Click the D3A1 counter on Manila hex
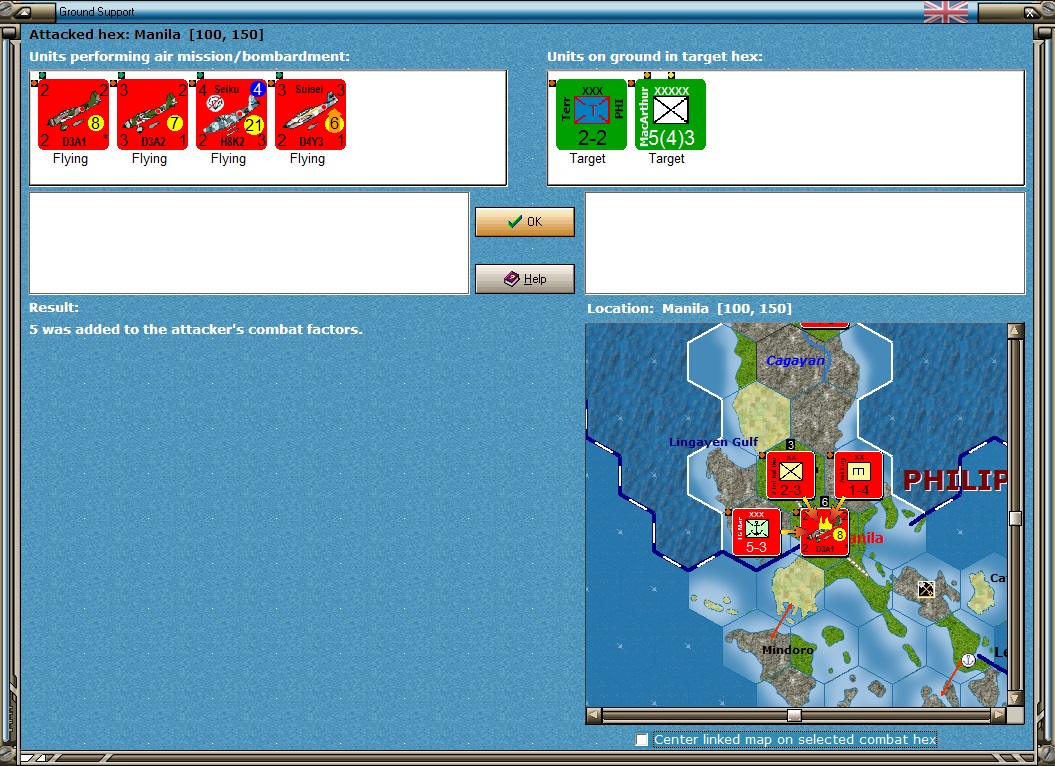Screen dimensions: 1055x766 [x=824, y=532]
